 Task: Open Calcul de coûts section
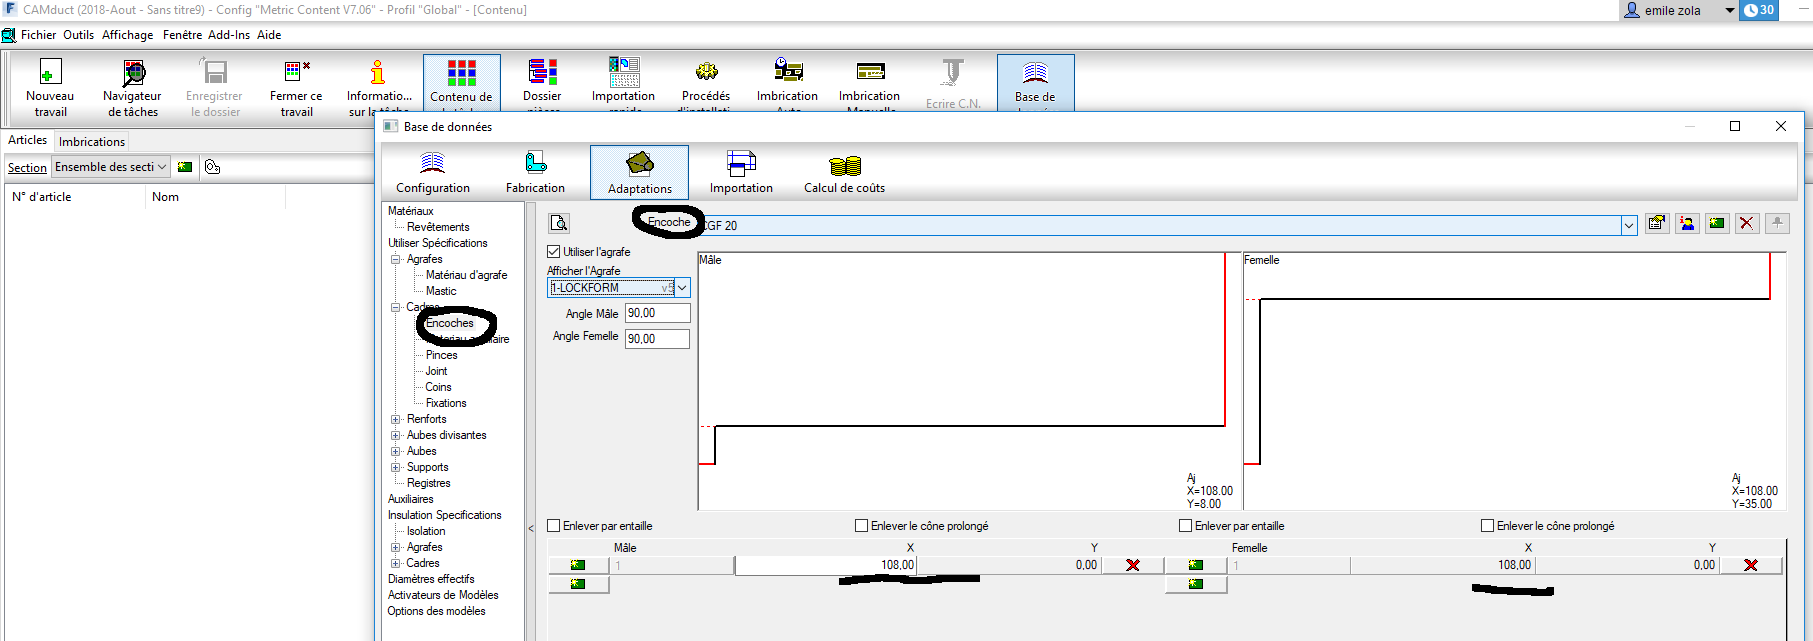point(844,166)
